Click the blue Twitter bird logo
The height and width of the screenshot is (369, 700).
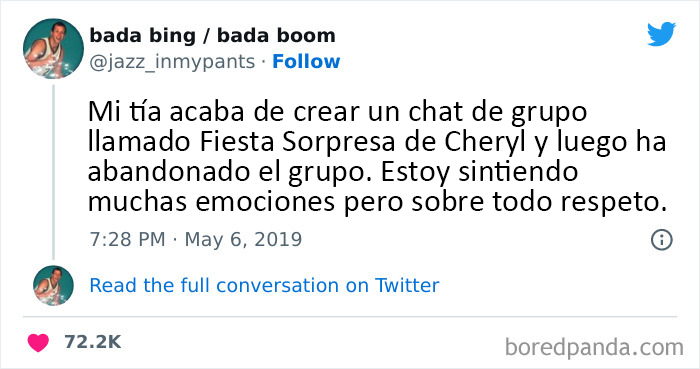click(x=661, y=34)
